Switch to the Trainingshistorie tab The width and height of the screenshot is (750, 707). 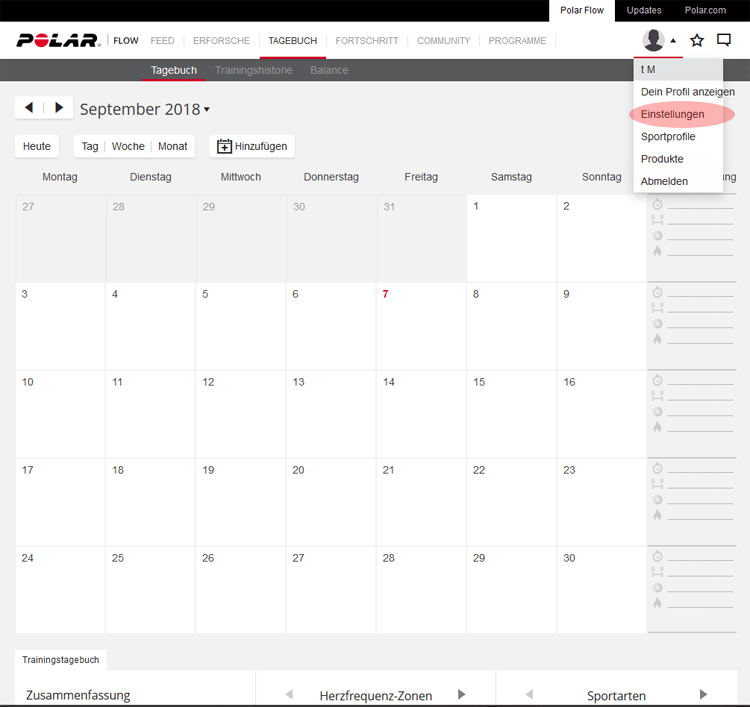click(253, 71)
